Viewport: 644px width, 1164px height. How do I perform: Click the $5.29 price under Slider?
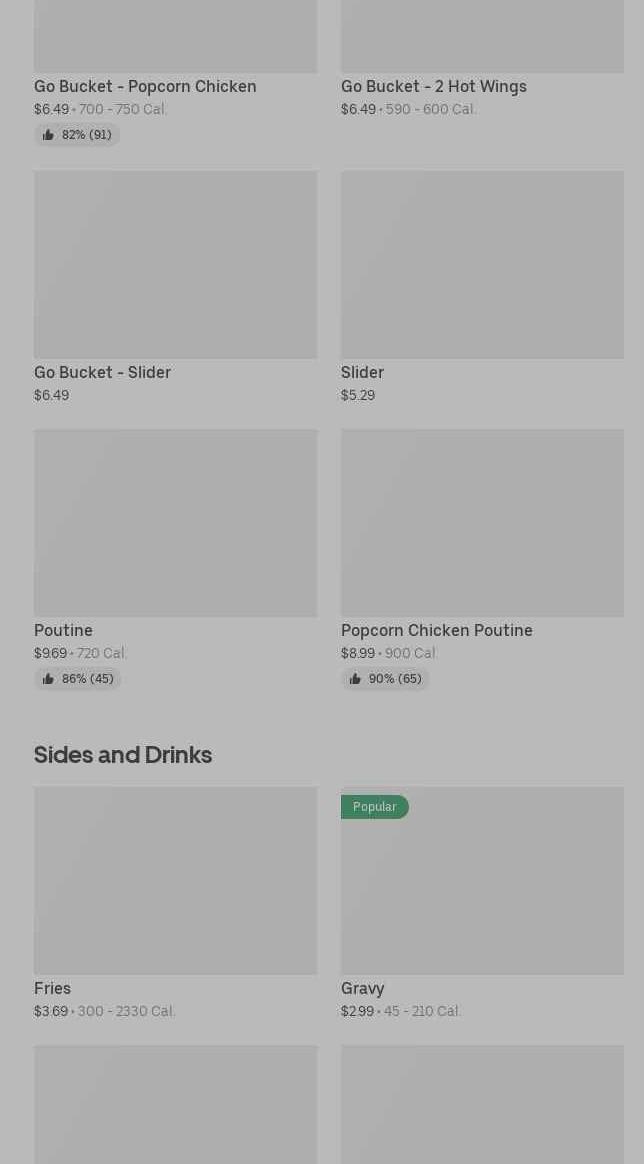pos(358,396)
